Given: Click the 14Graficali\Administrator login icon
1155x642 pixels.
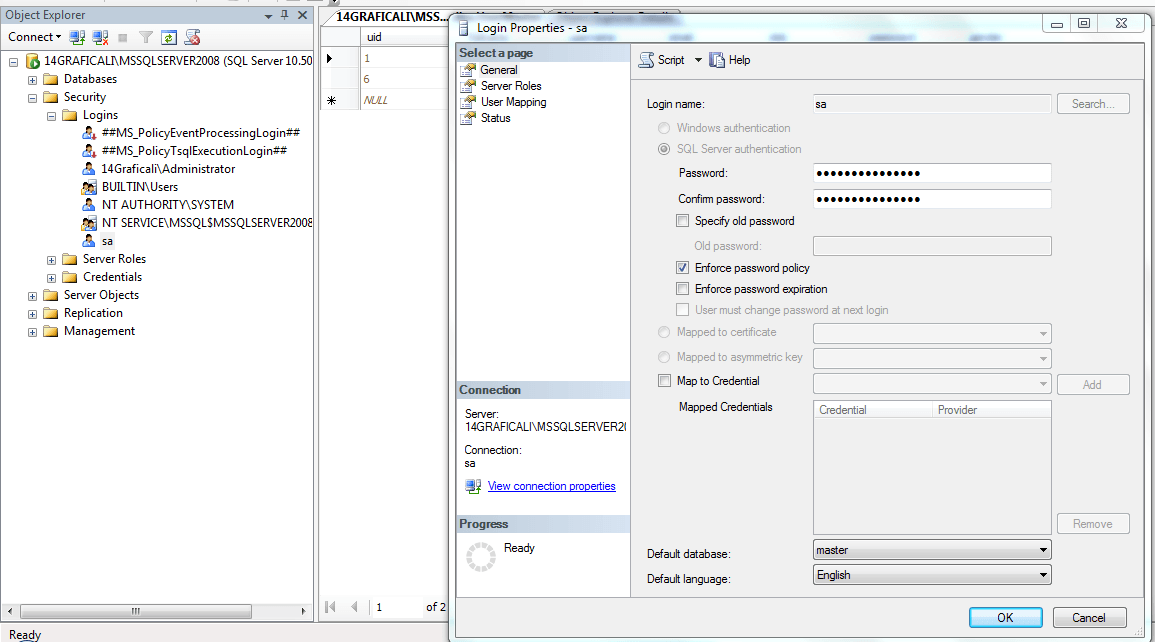Looking at the screenshot, I should click(x=88, y=169).
